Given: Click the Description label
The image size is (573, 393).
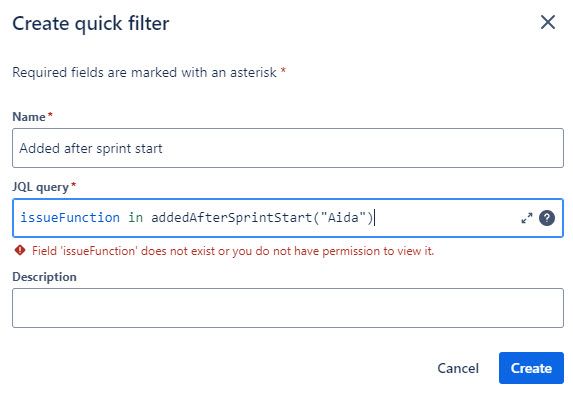Looking at the screenshot, I should coord(44,277).
